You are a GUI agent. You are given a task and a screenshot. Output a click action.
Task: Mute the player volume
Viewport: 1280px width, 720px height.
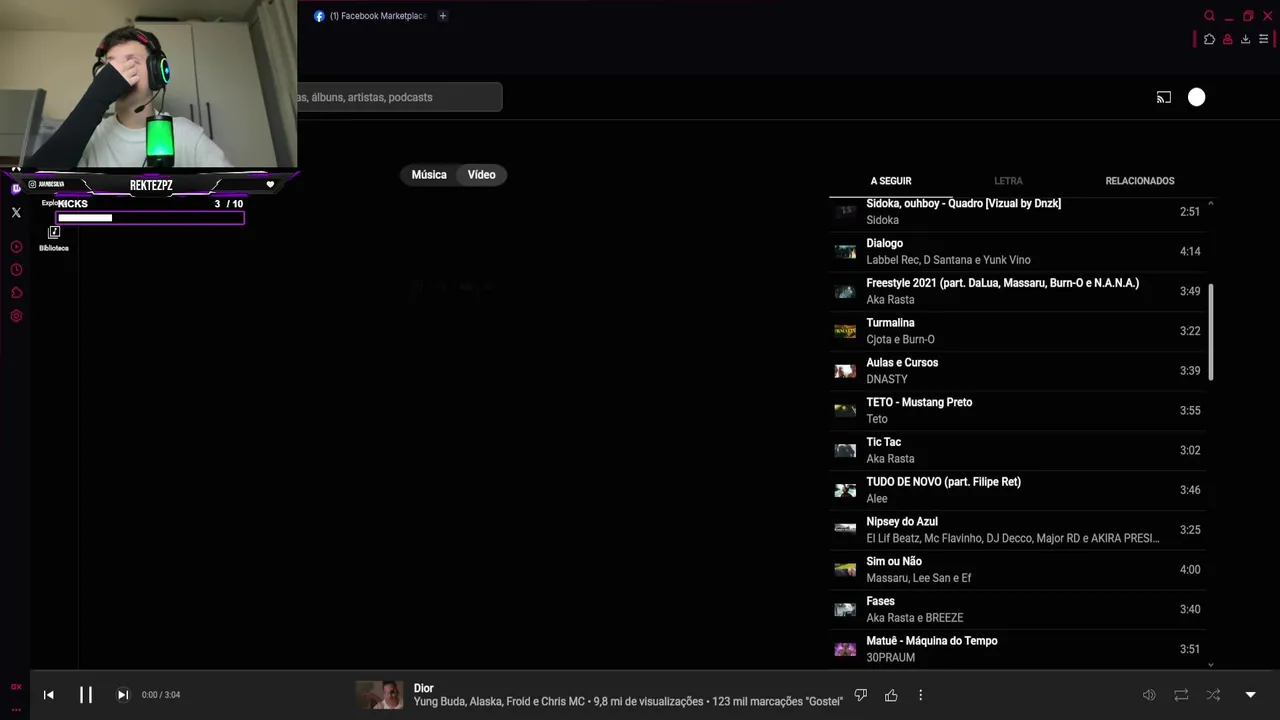tap(1149, 695)
